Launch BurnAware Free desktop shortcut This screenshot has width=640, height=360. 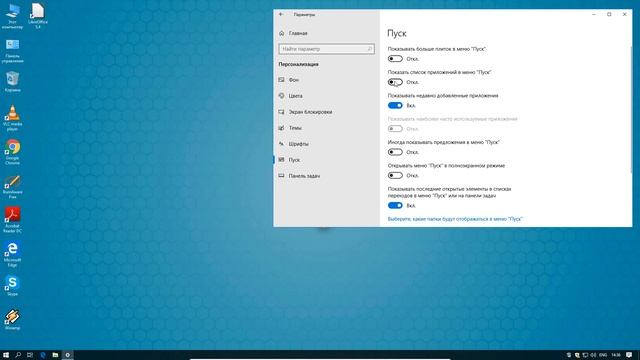pyautogui.click(x=12, y=187)
